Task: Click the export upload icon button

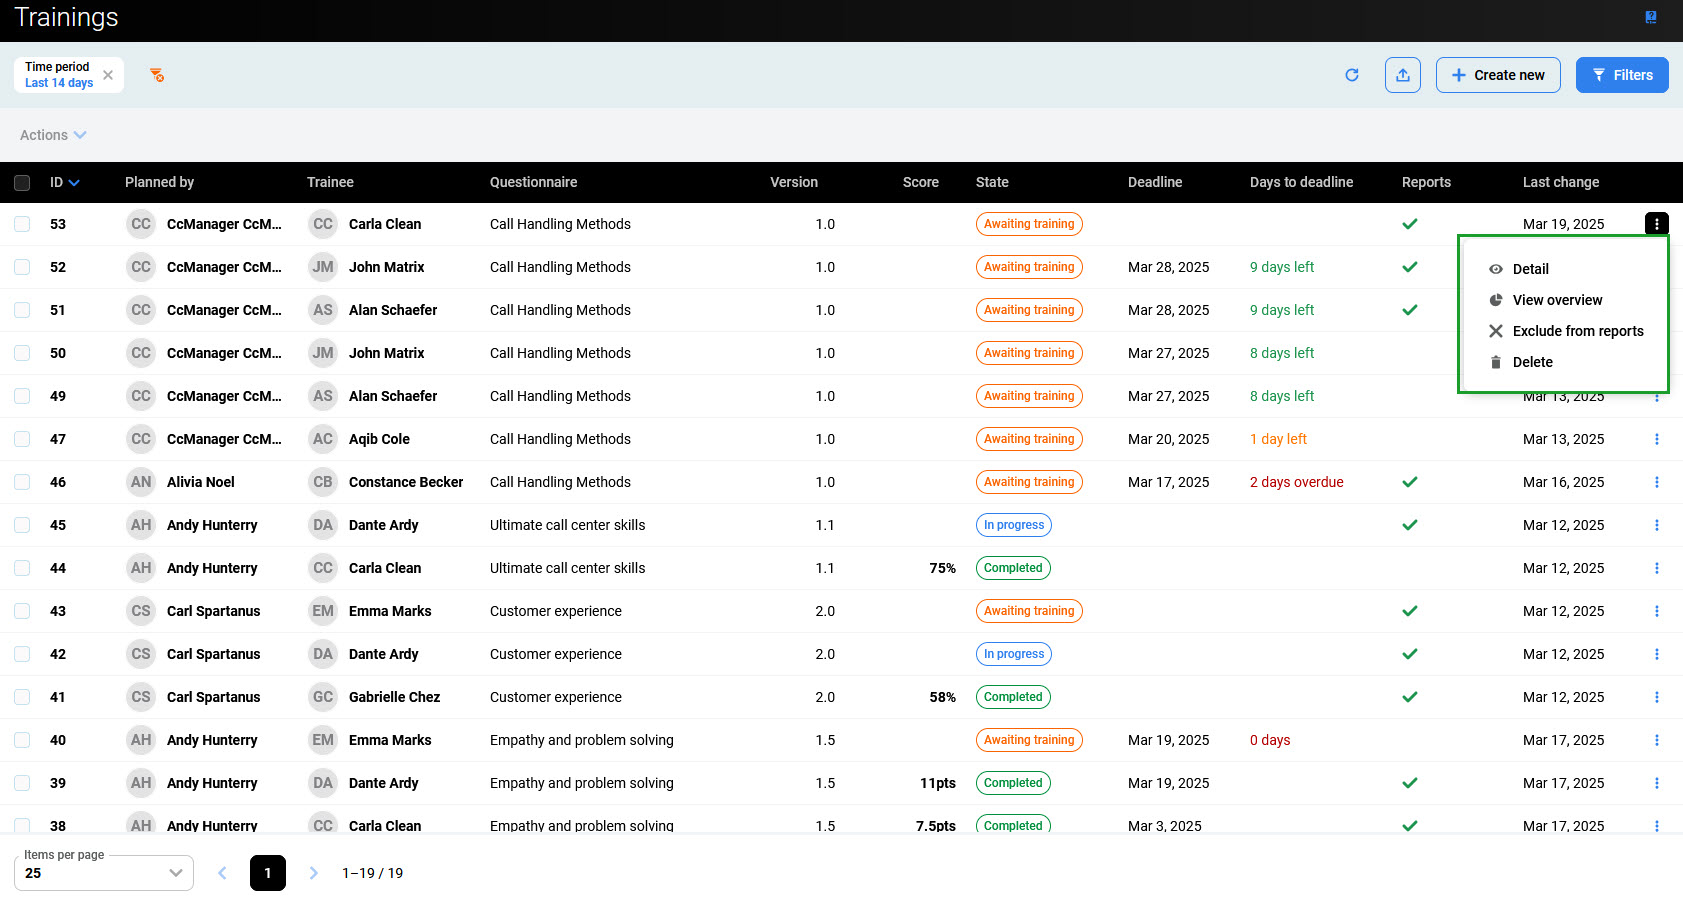Action: coord(1402,75)
